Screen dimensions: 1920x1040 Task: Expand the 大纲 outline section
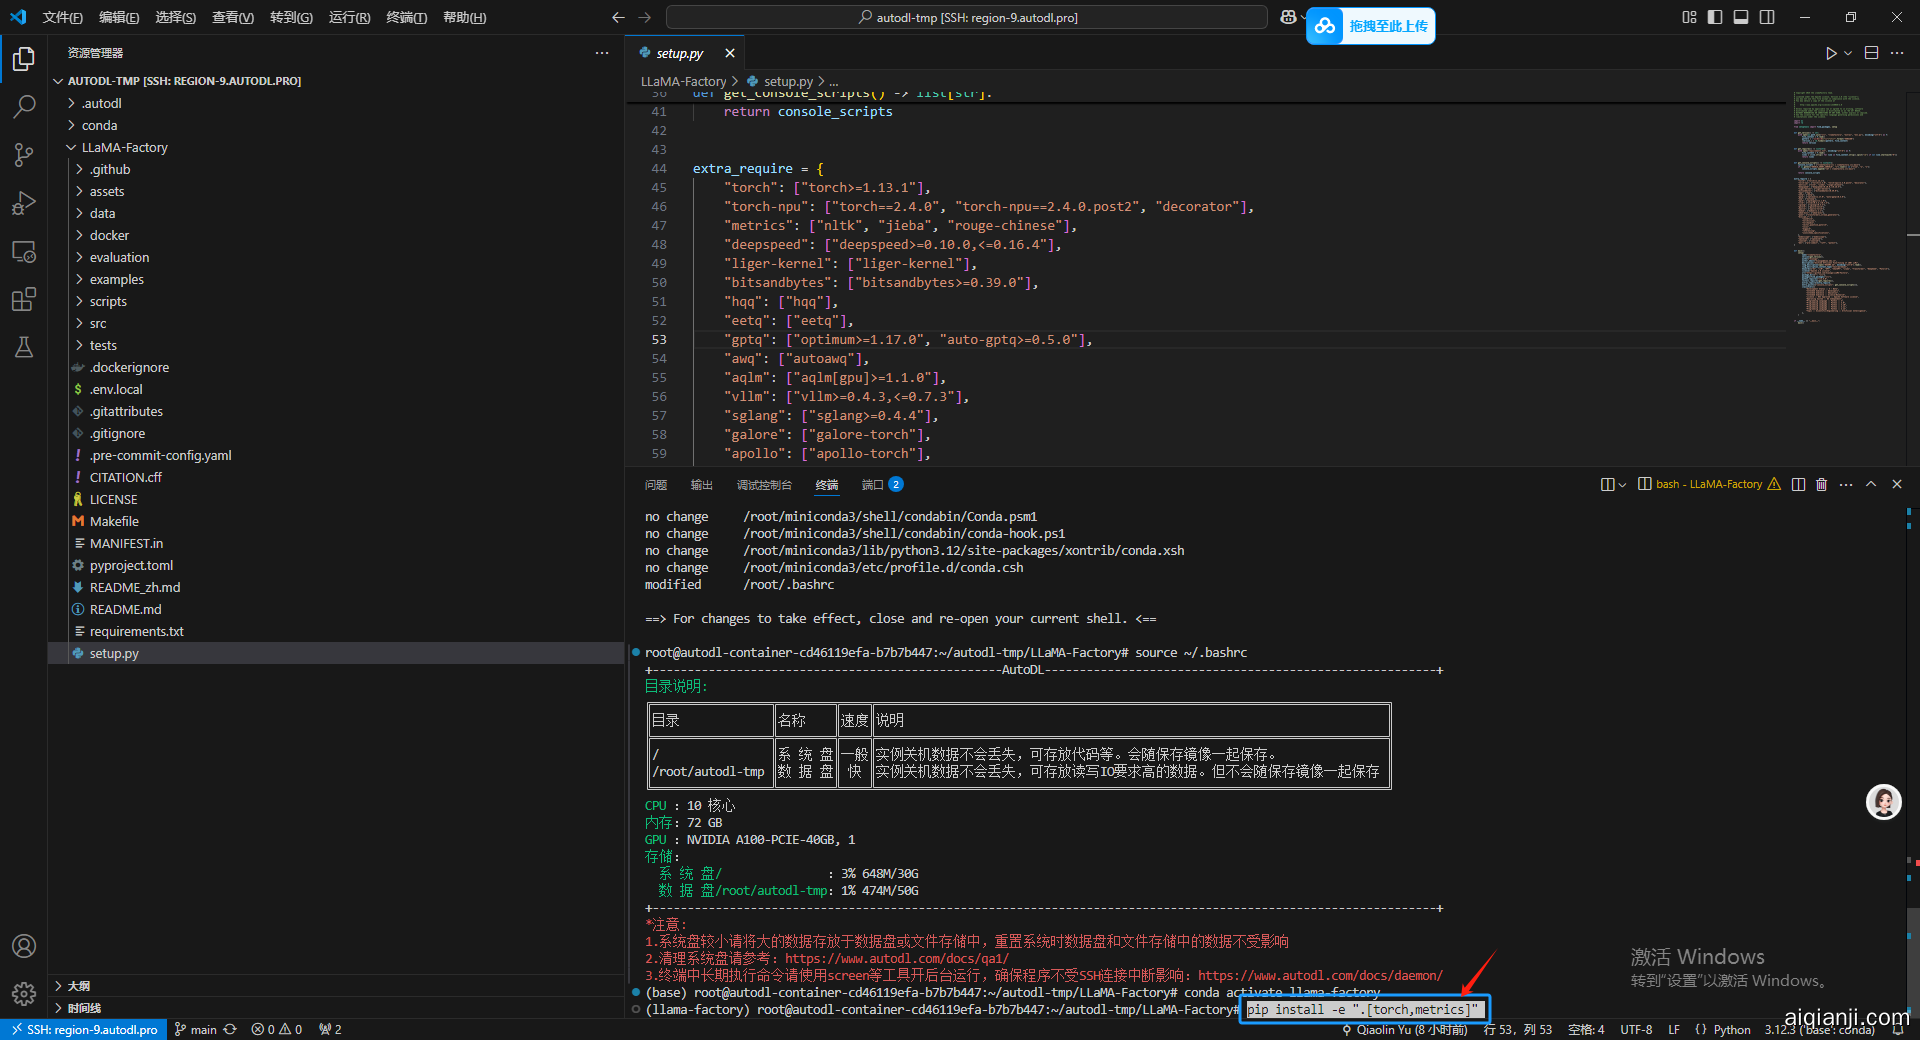pos(78,986)
